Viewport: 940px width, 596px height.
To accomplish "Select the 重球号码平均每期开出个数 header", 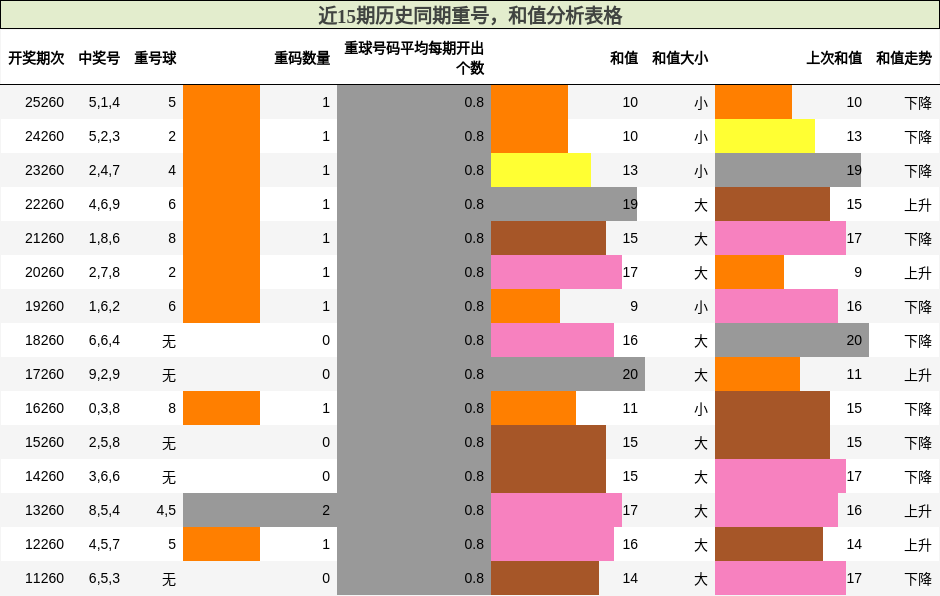I will (414, 58).
